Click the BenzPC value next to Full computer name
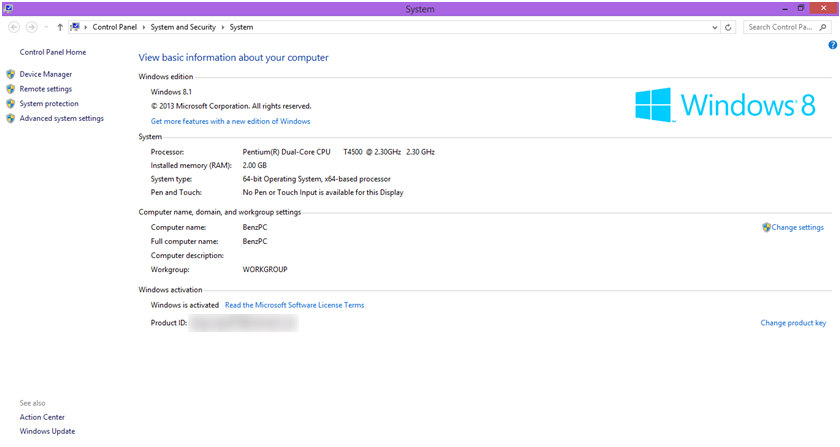This screenshot has width=840, height=447. click(x=255, y=241)
